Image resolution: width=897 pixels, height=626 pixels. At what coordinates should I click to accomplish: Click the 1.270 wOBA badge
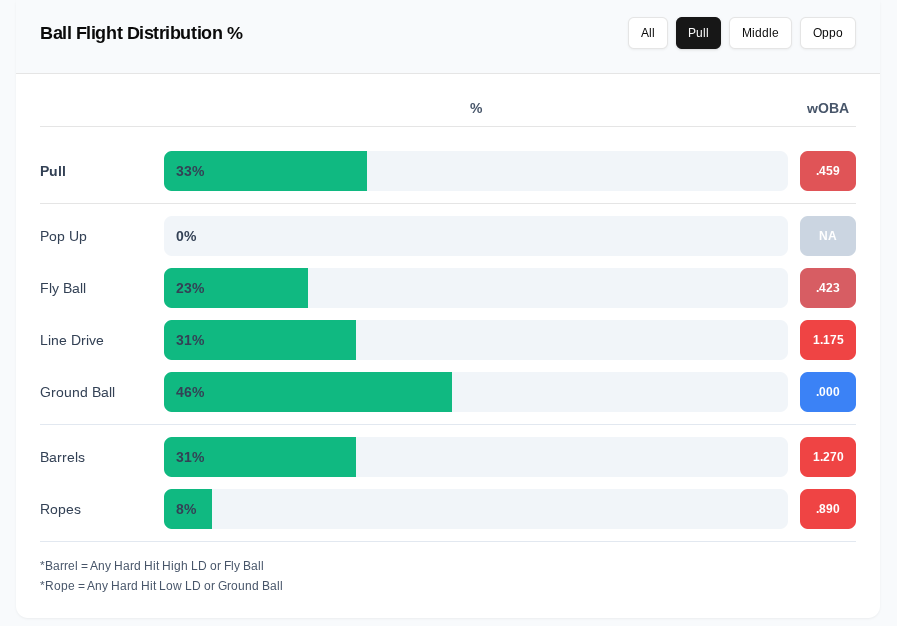[x=828, y=457]
